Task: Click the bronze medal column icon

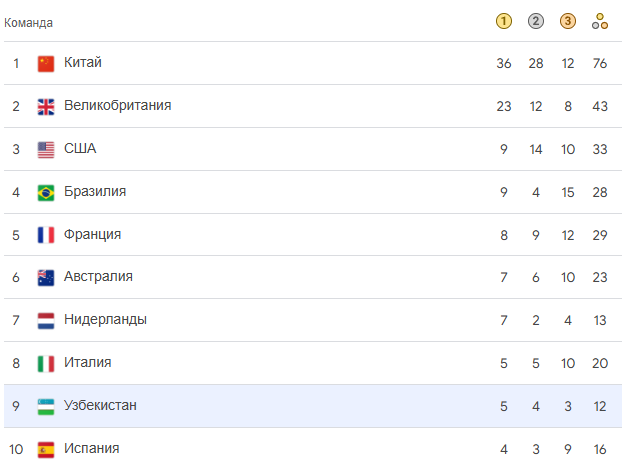Action: click(568, 21)
